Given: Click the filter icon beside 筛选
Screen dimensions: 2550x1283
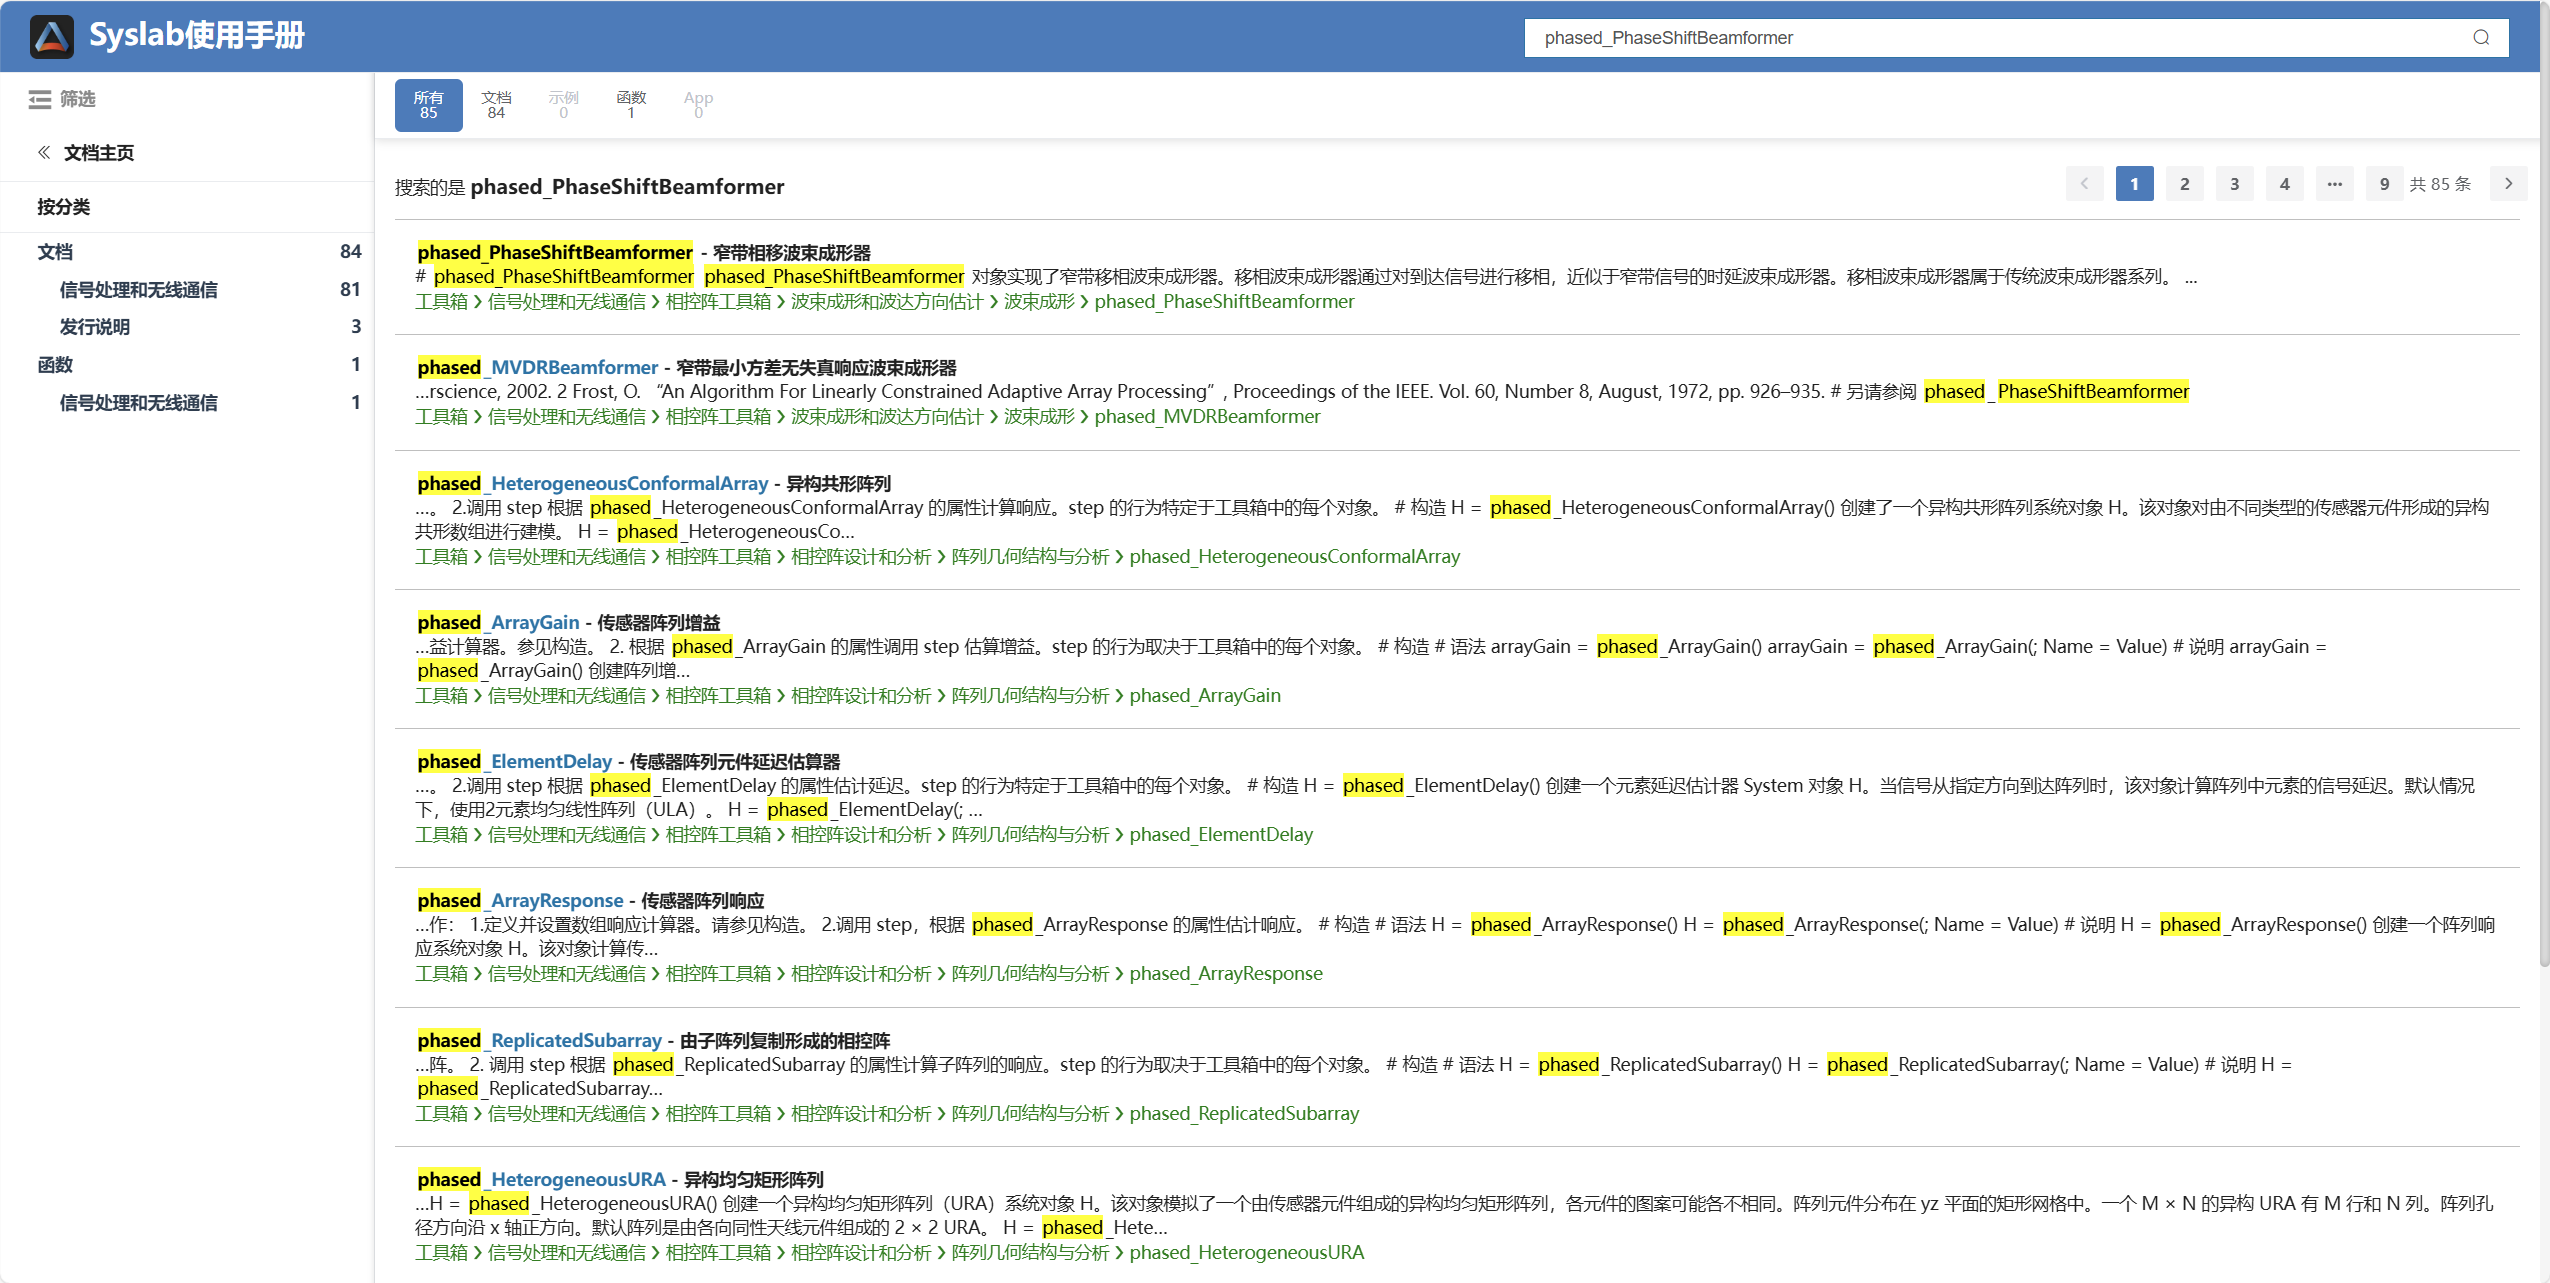Looking at the screenshot, I should [x=40, y=99].
